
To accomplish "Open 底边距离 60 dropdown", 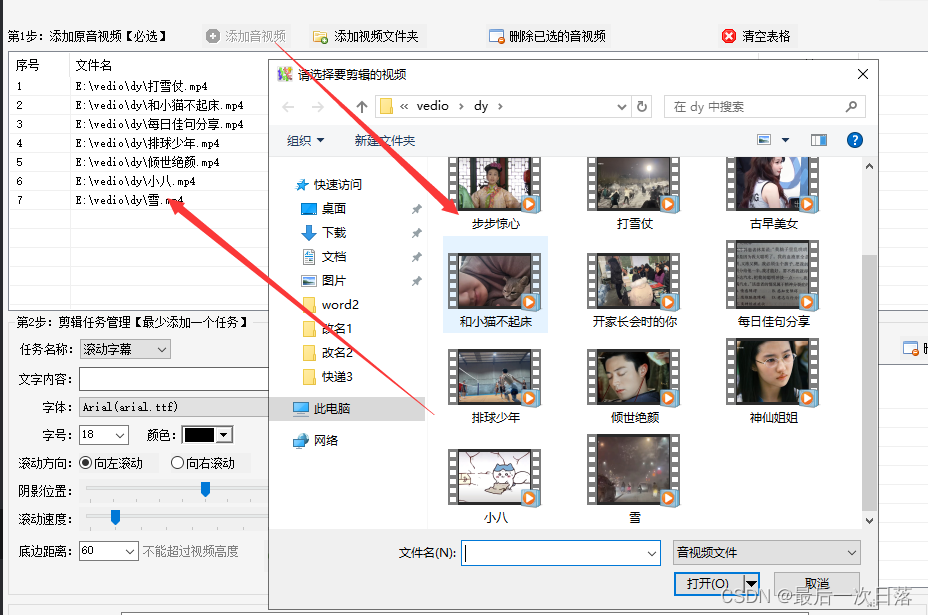I will tap(109, 551).
